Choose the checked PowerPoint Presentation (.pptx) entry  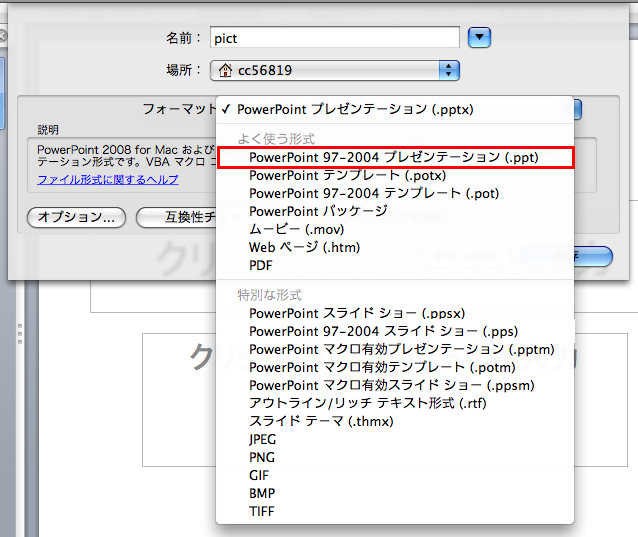[x=395, y=109]
